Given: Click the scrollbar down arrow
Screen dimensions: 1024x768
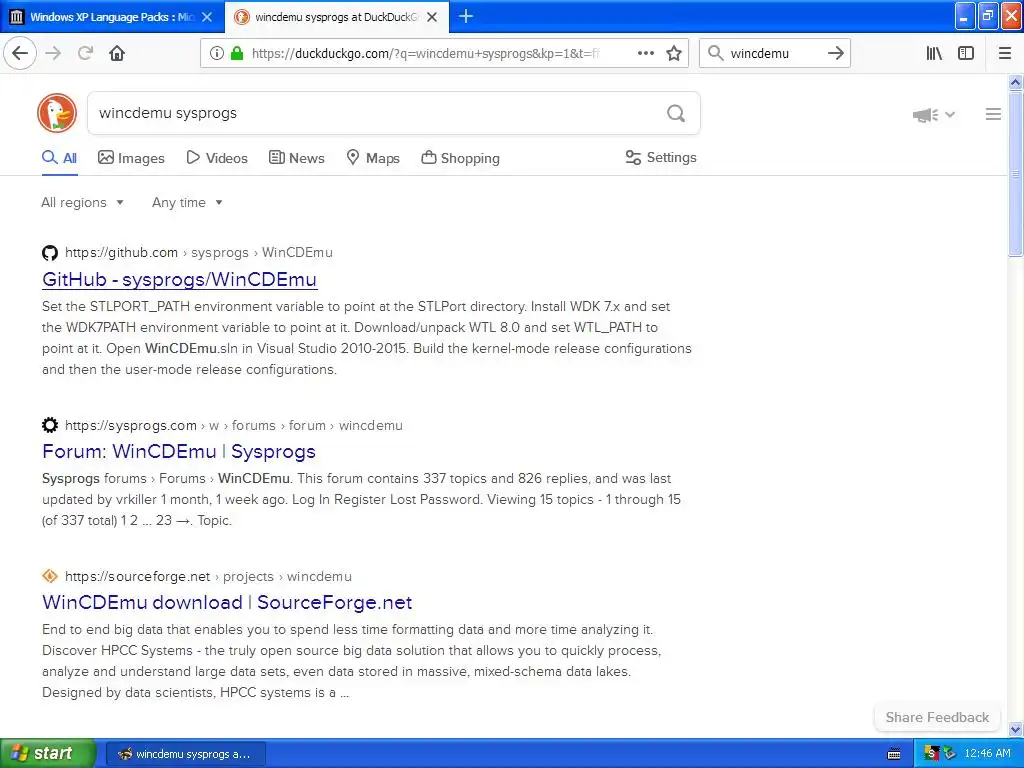Looking at the screenshot, I should click(x=1015, y=729).
